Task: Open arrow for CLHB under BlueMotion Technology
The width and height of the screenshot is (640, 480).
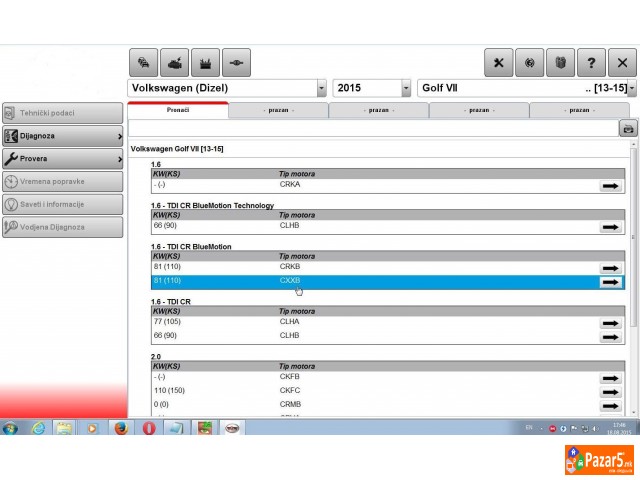Action: [x=610, y=227]
